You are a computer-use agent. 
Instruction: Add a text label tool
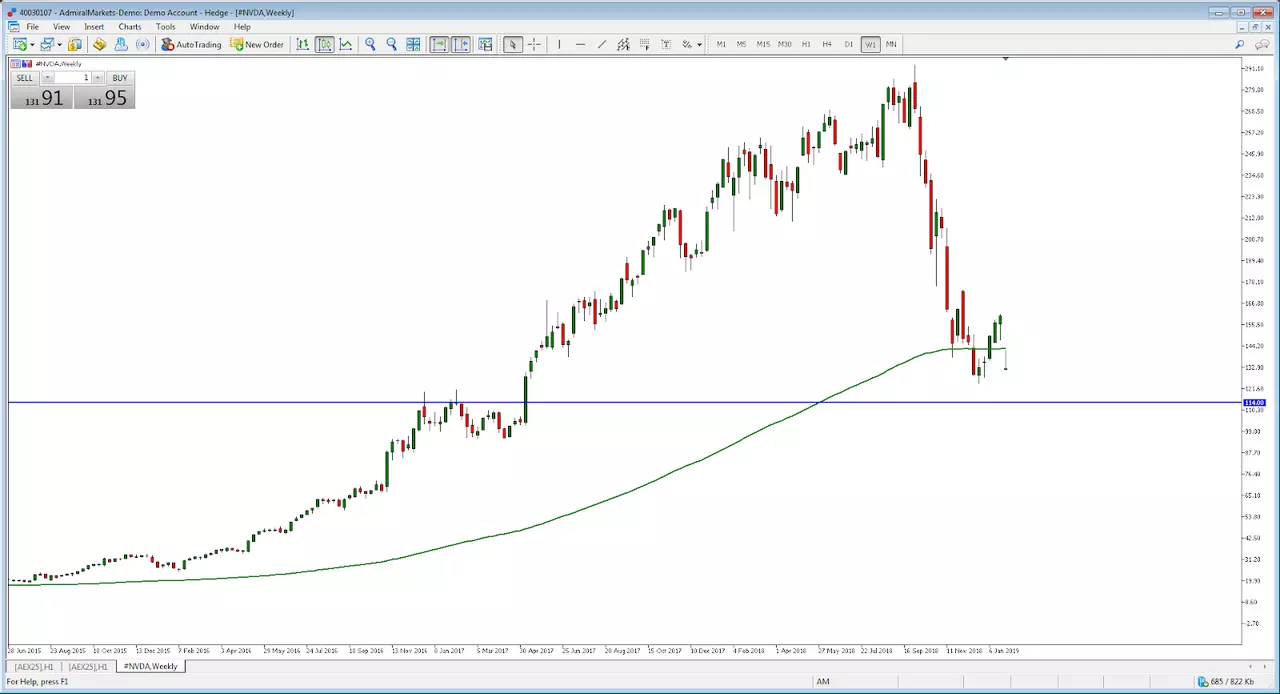pyautogui.click(x=665, y=44)
